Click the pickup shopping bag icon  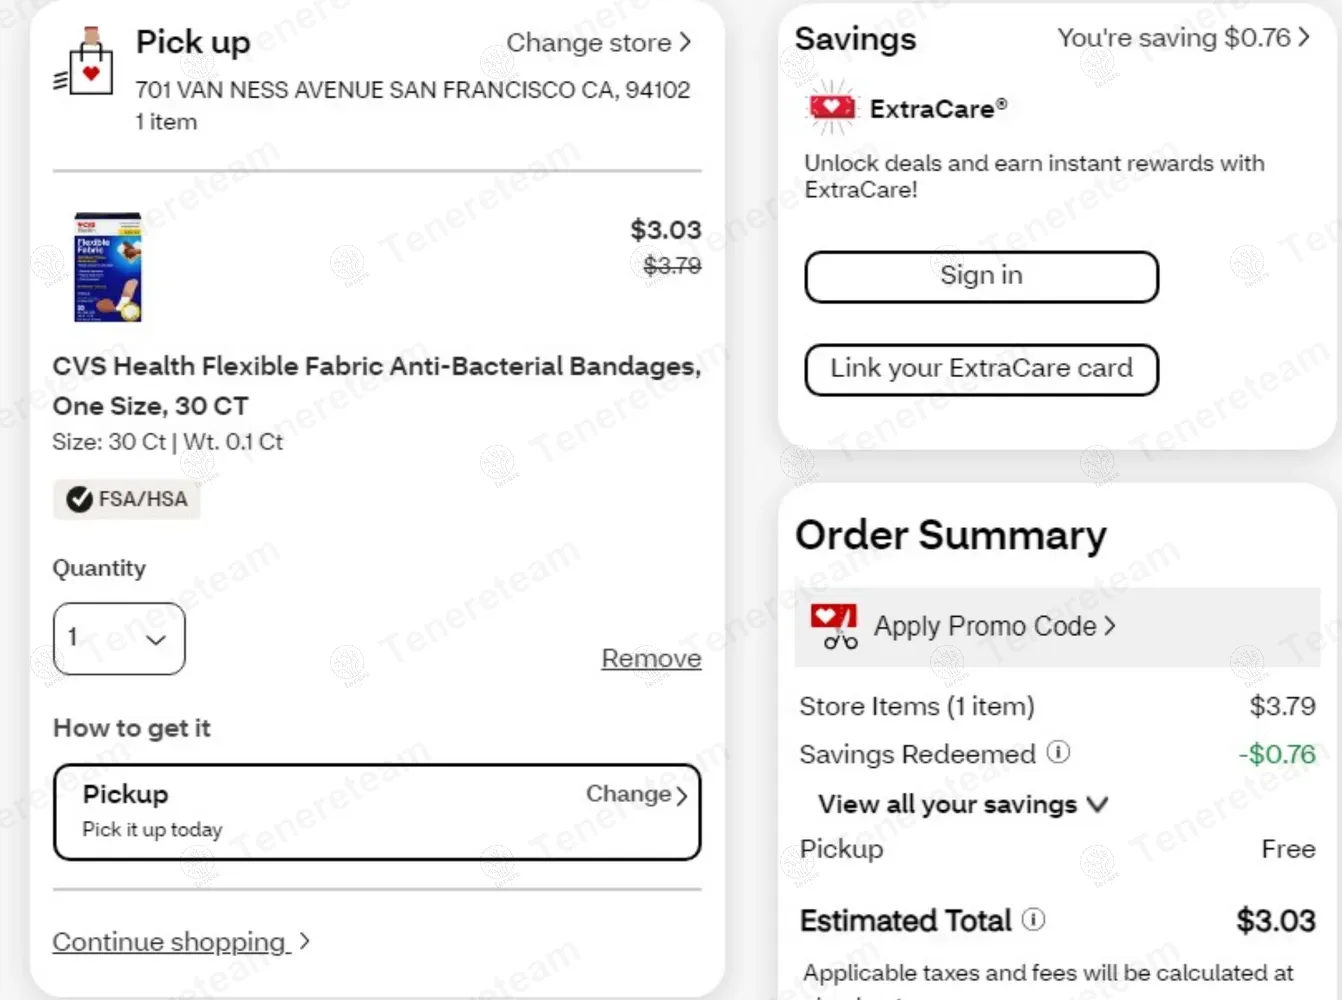point(86,63)
